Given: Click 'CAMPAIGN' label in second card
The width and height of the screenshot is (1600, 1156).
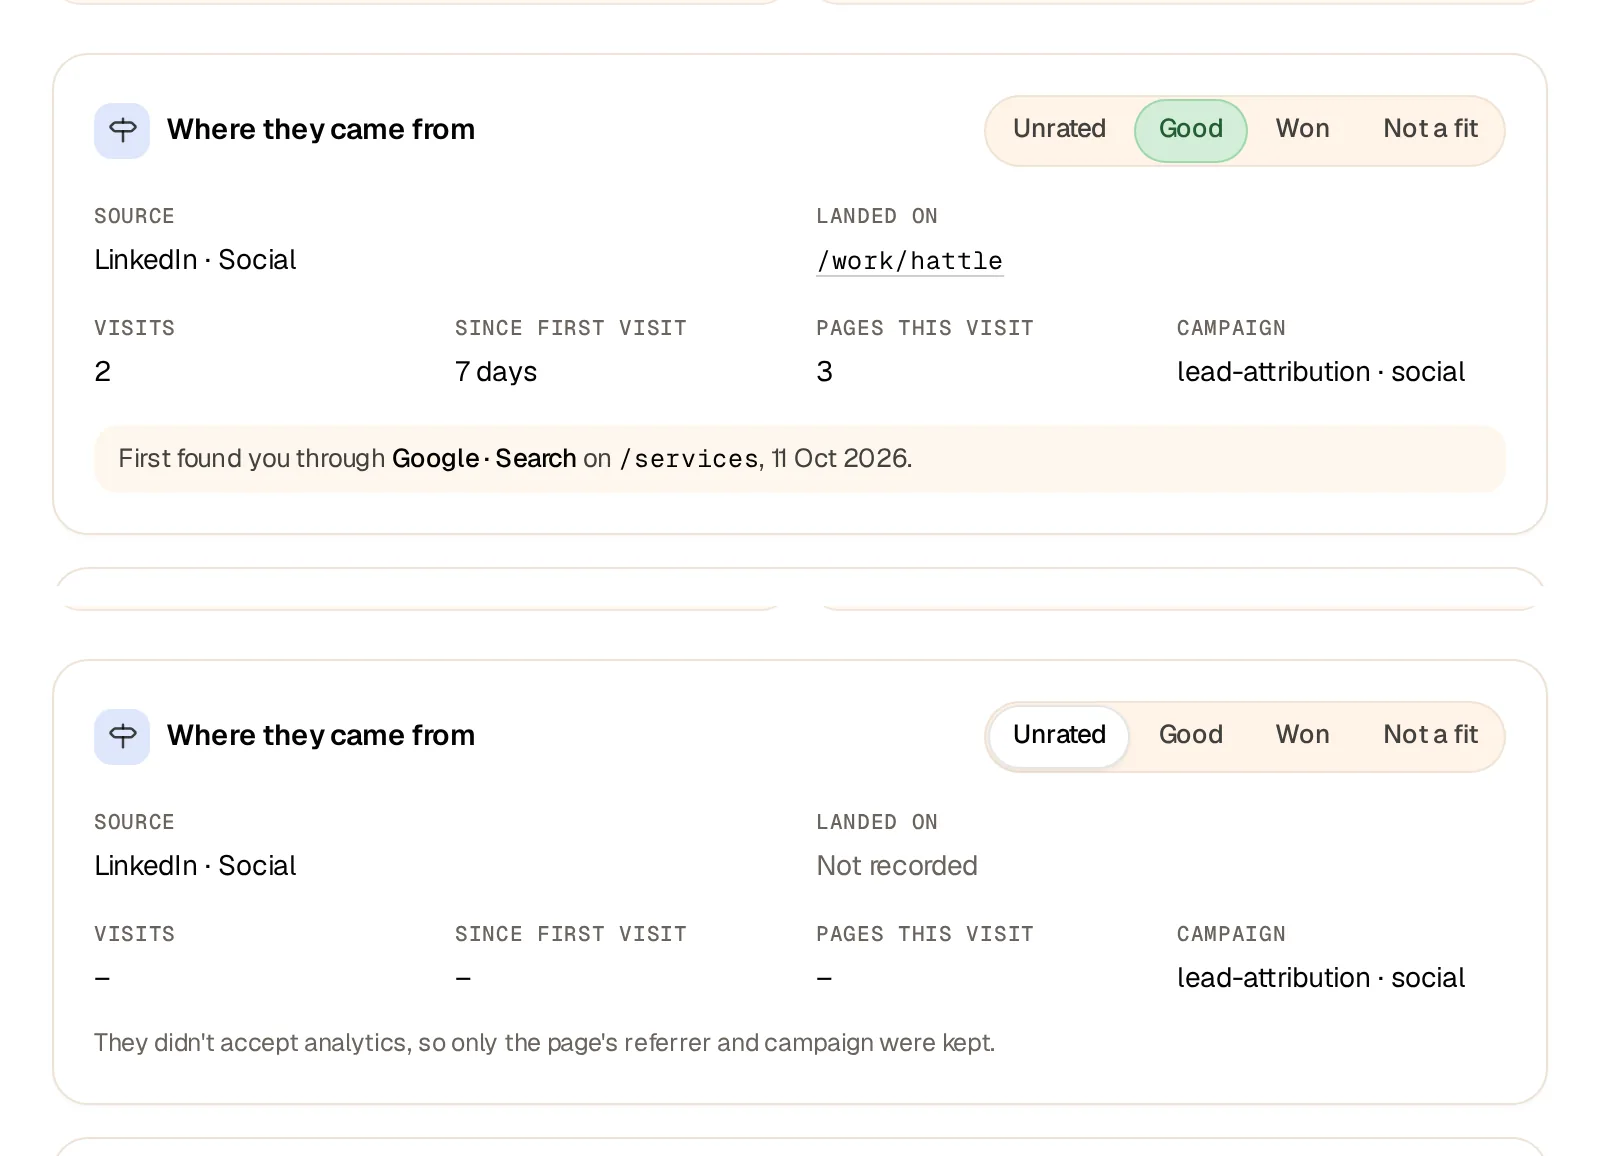Looking at the screenshot, I should (1231, 934).
